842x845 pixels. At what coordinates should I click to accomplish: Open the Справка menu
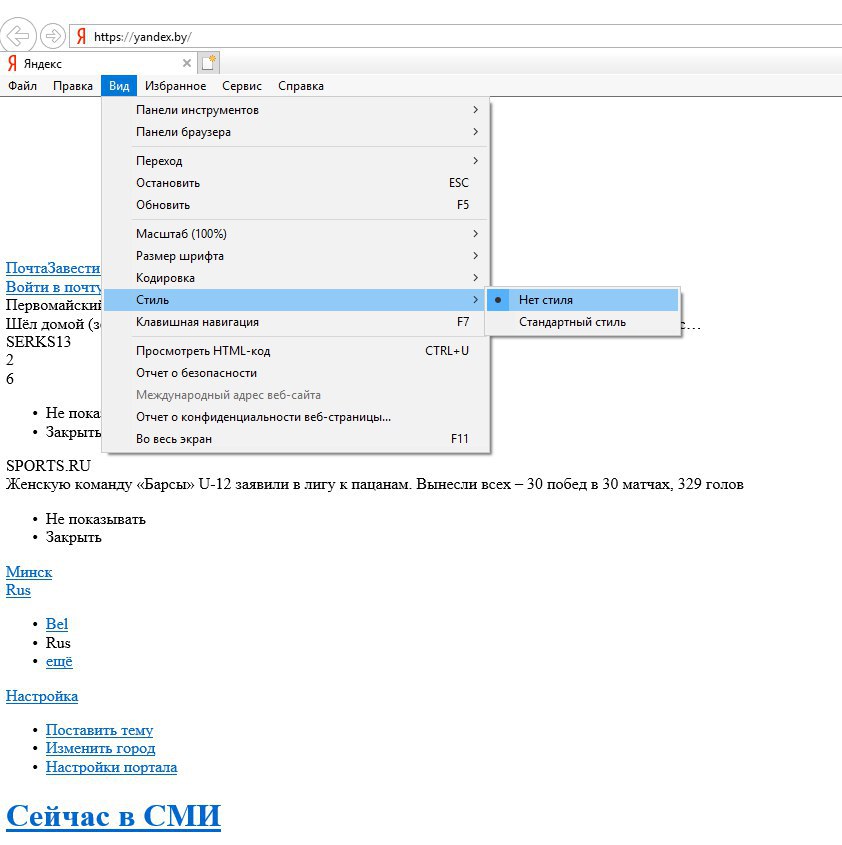(301, 86)
